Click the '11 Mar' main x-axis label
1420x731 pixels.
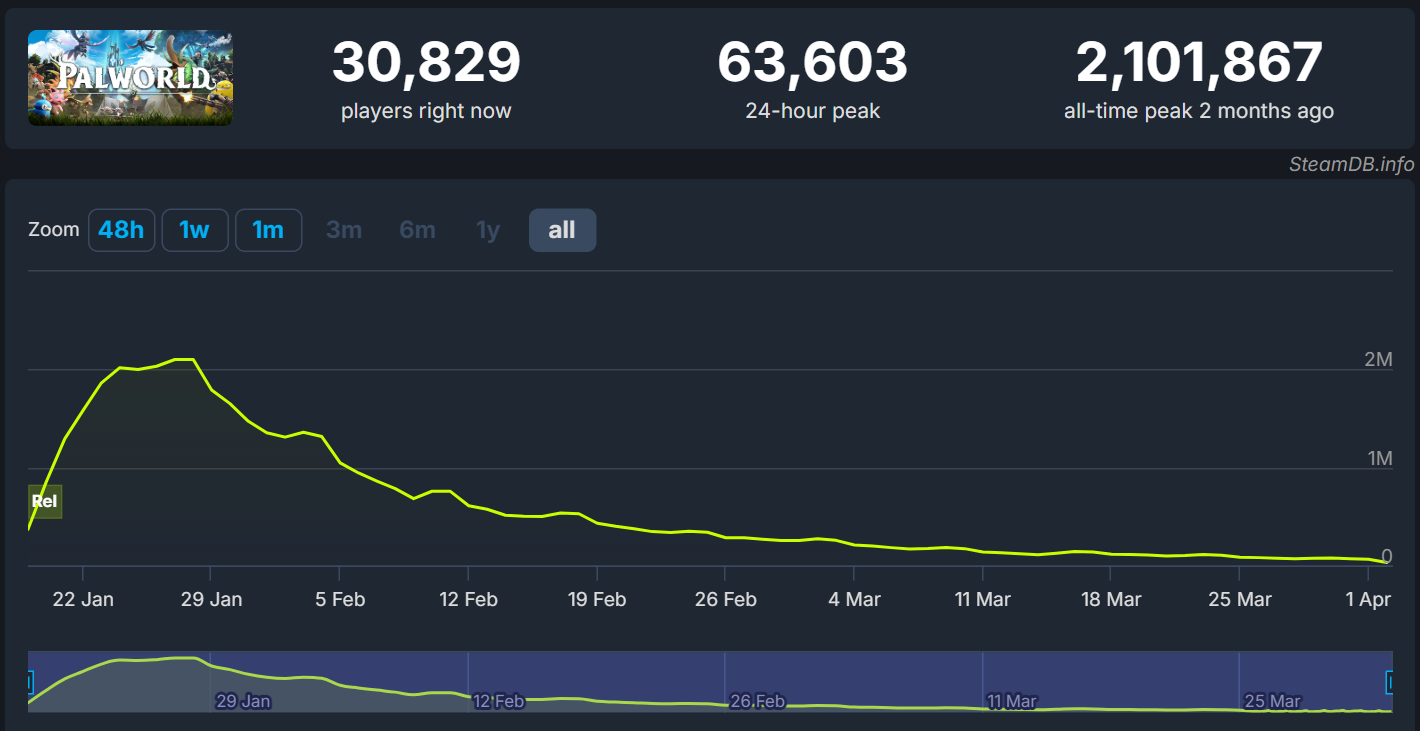pos(982,599)
